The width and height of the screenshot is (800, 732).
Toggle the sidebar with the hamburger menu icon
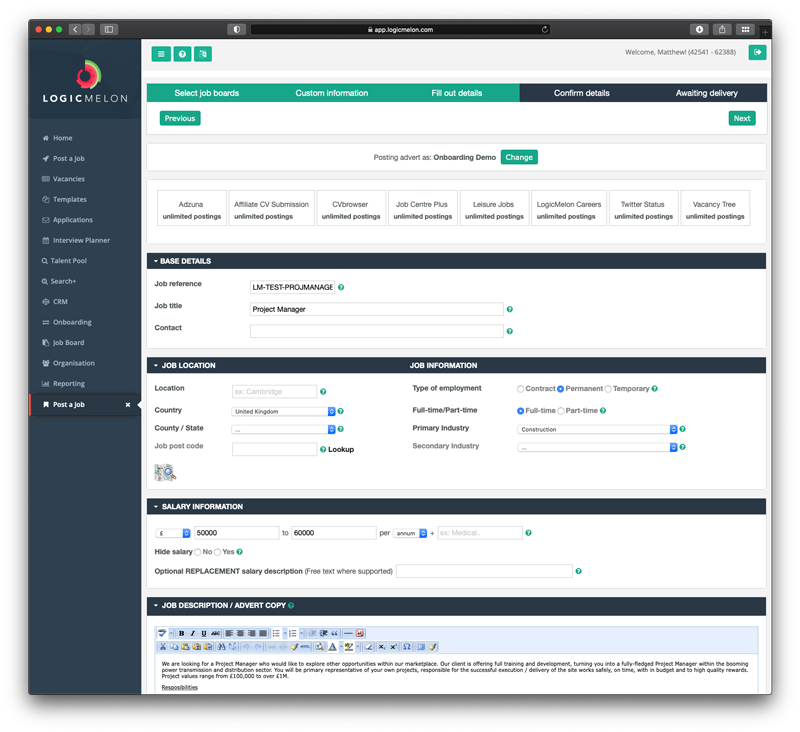(x=161, y=54)
